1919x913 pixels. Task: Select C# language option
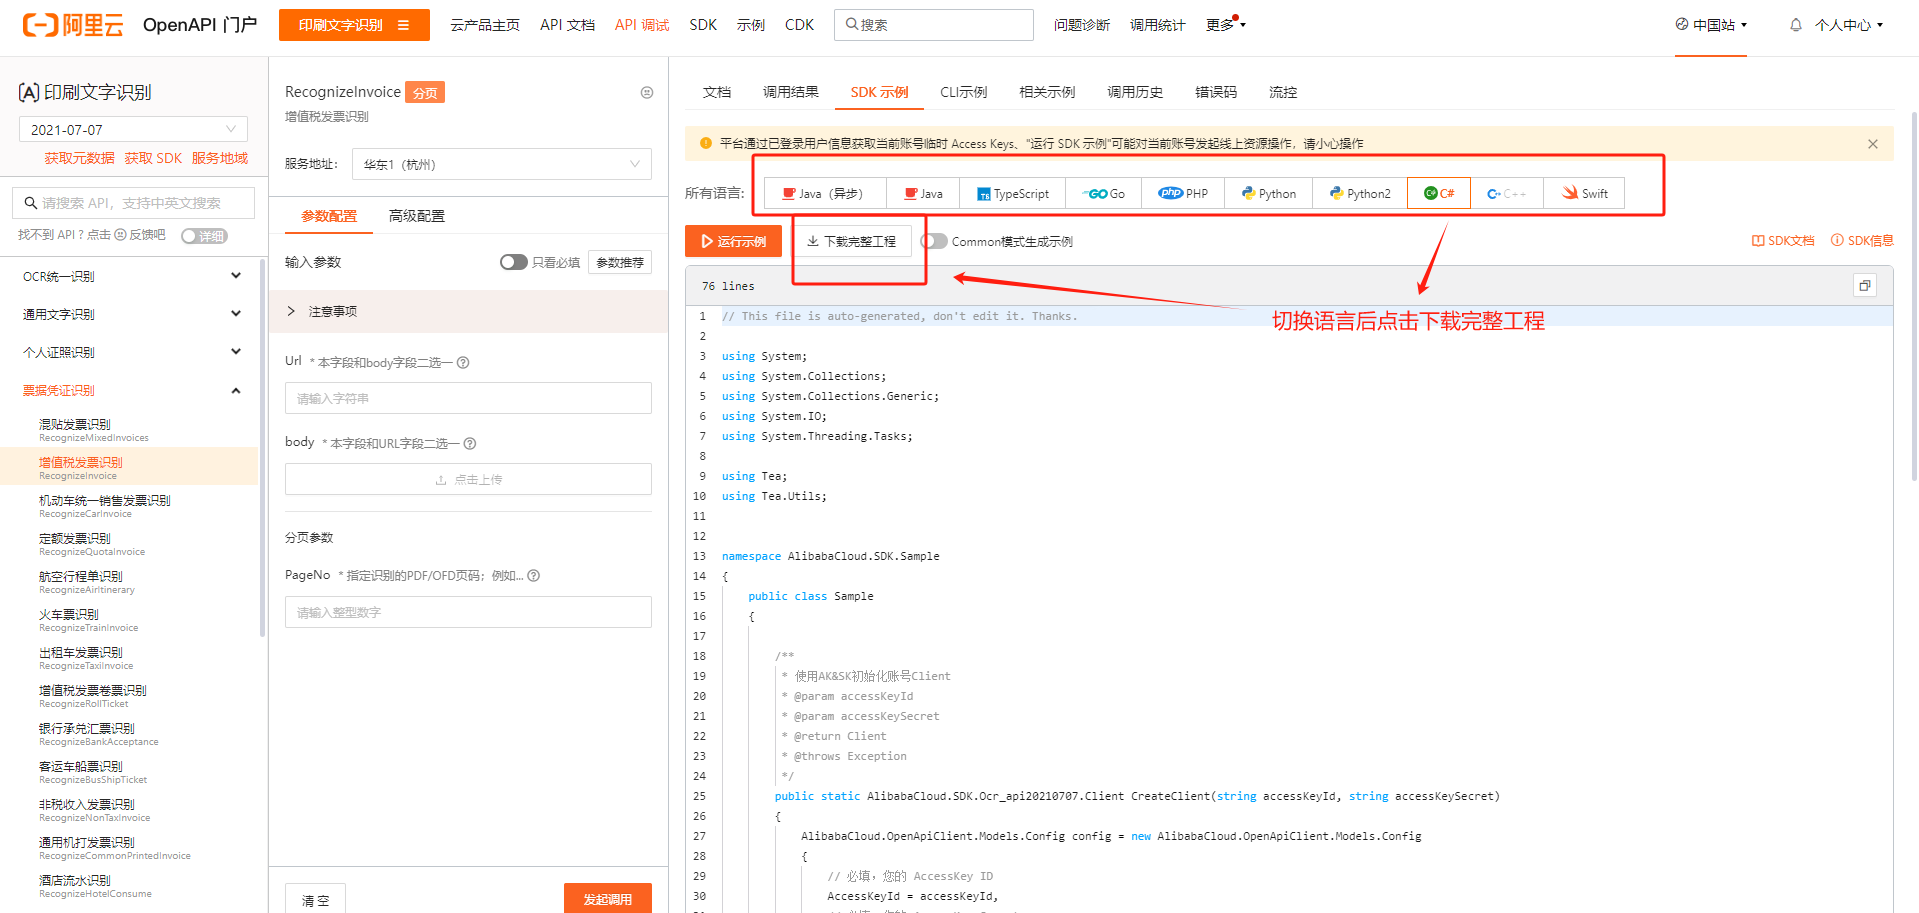(1439, 193)
